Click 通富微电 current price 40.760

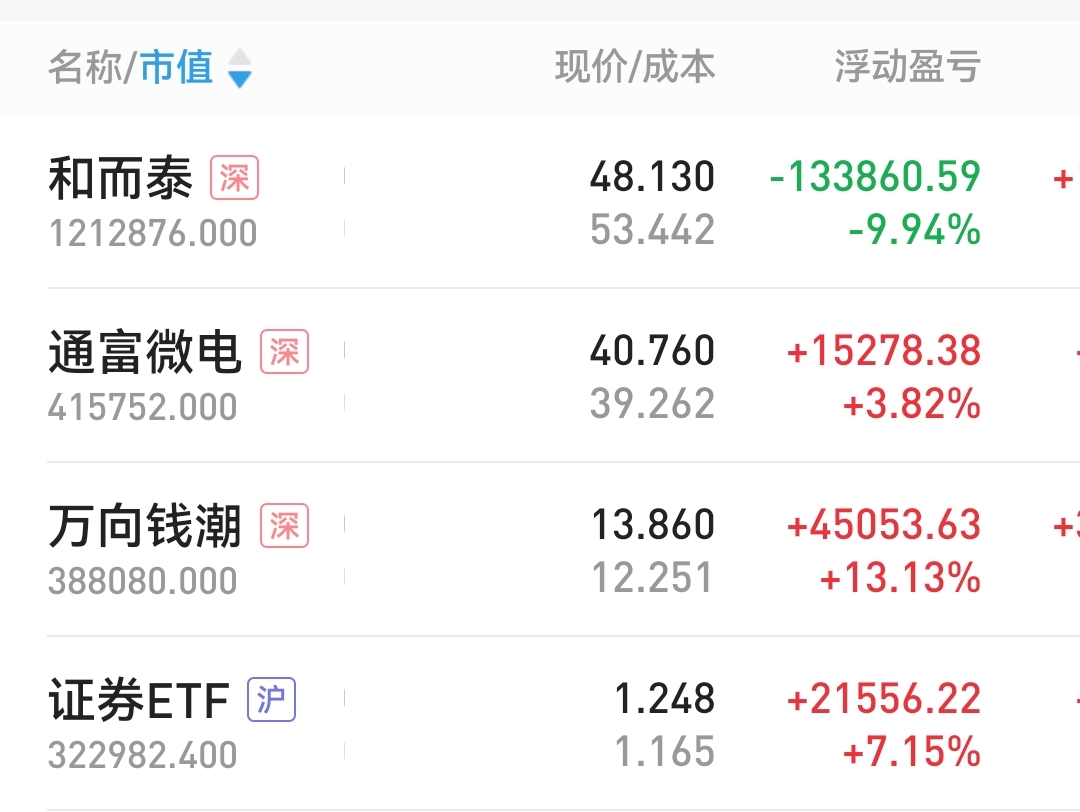click(x=652, y=351)
